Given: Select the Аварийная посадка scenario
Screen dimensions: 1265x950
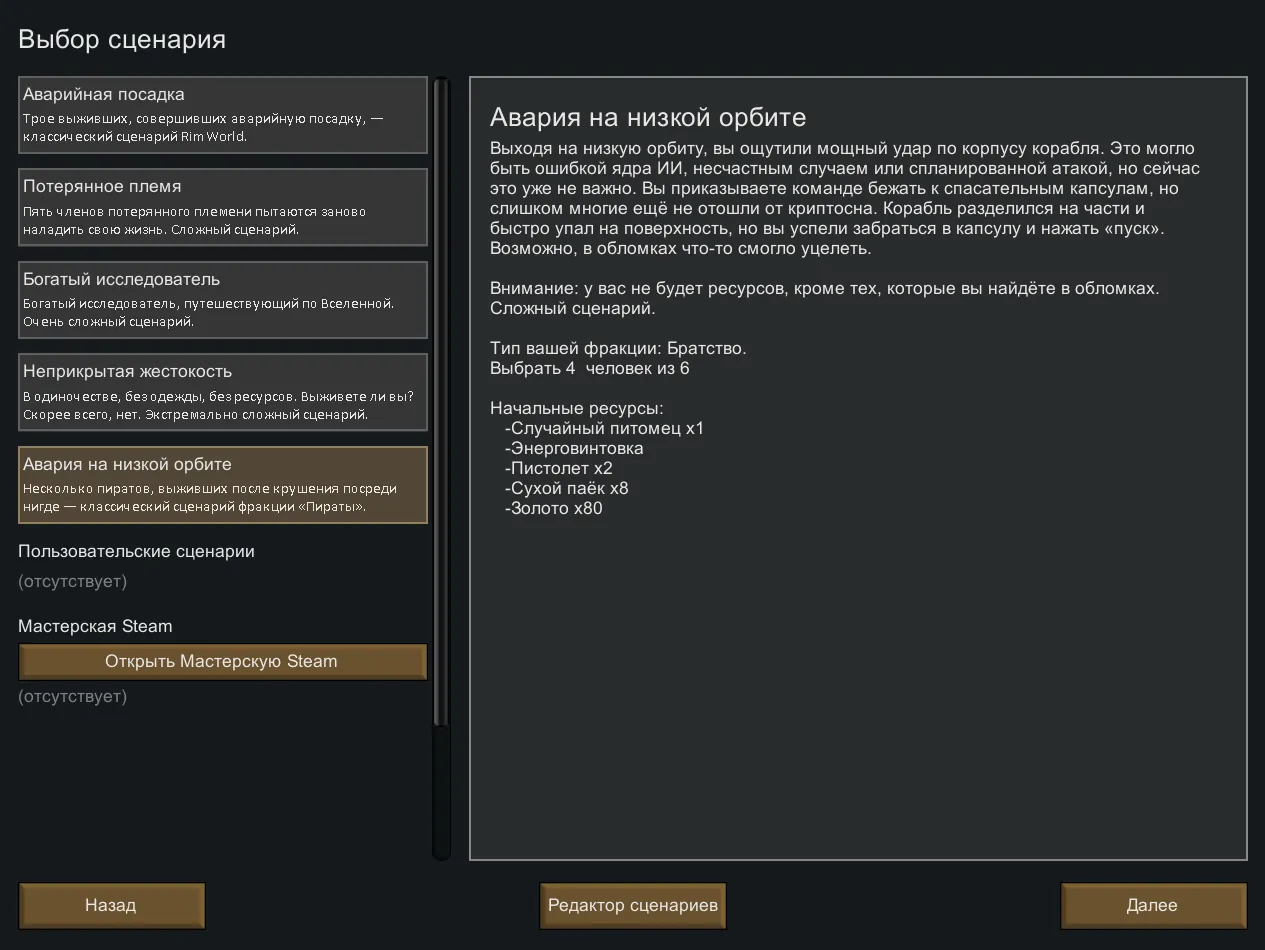Looking at the screenshot, I should tap(222, 115).
